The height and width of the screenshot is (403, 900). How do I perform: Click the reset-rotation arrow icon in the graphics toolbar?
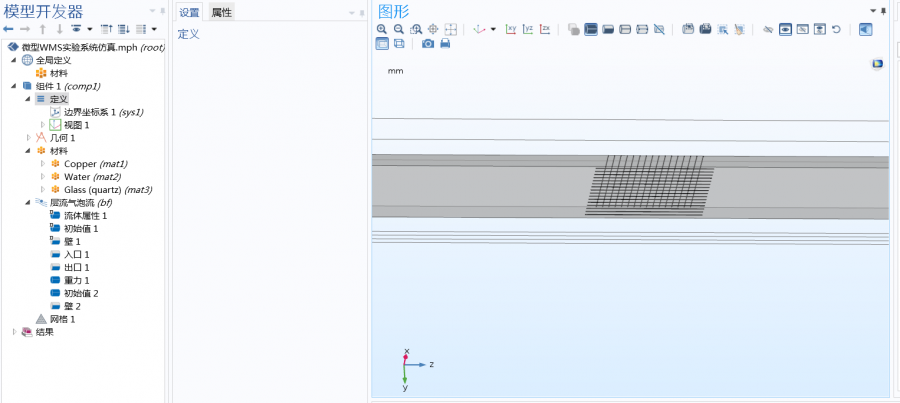(x=836, y=29)
